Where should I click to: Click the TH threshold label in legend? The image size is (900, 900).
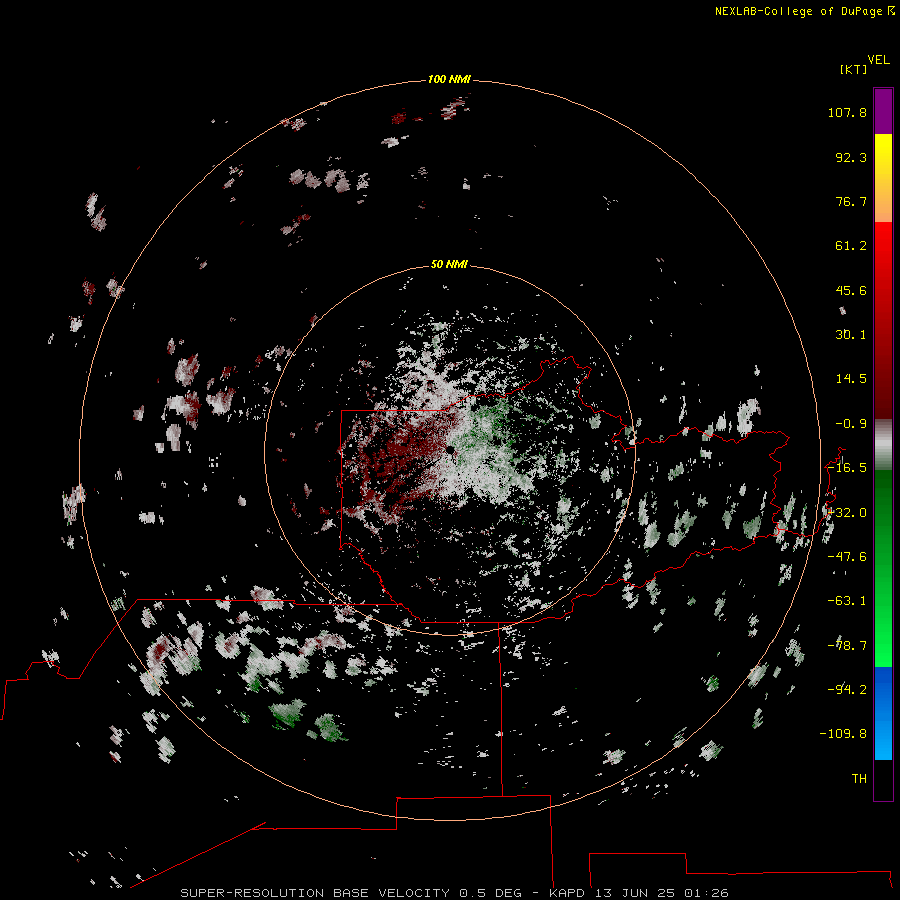coord(859,779)
